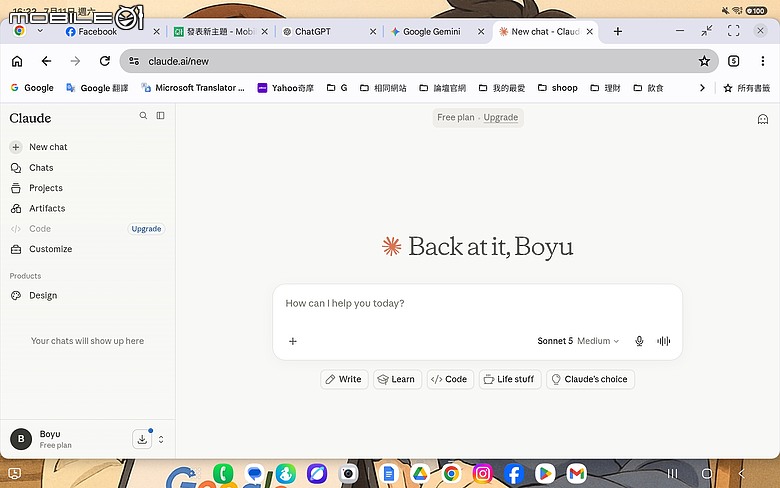Switch to the Google Gemini tab

(431, 31)
